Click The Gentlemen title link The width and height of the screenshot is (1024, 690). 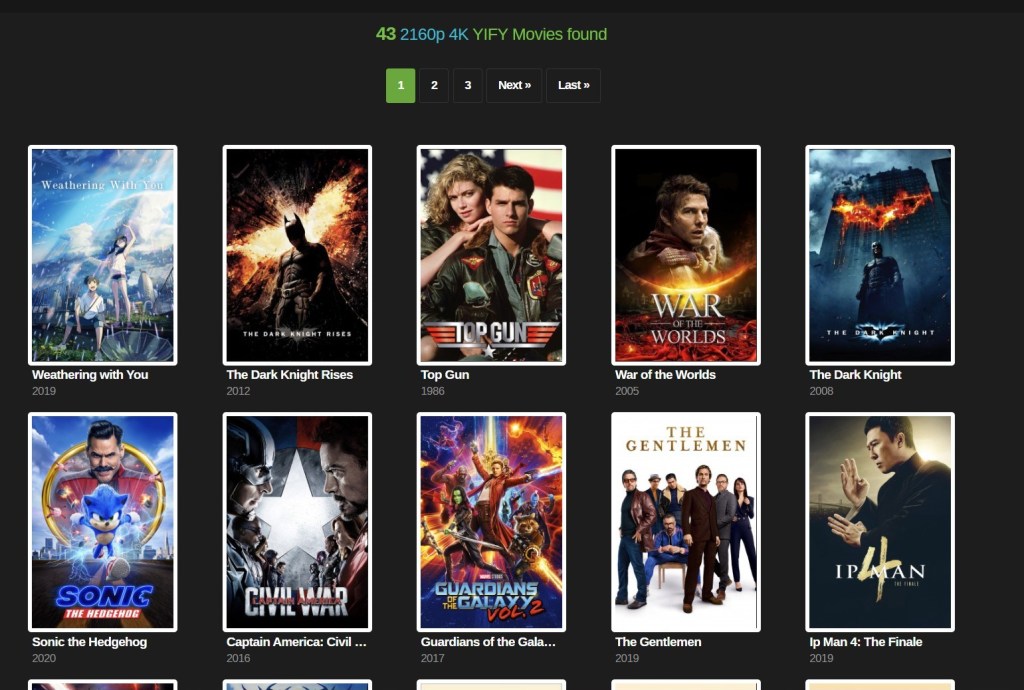pos(658,642)
